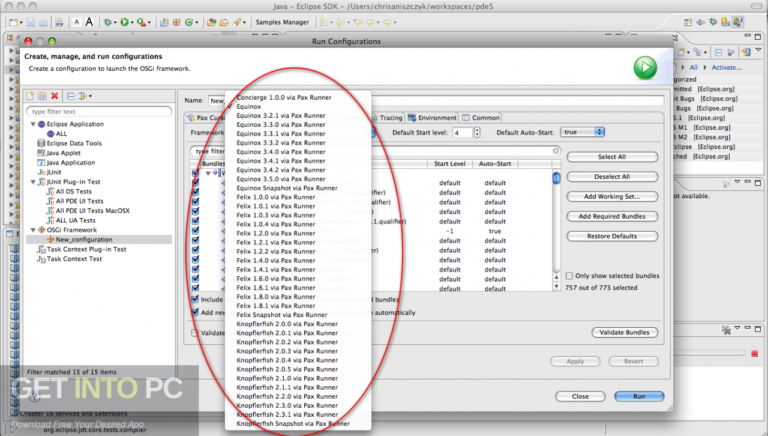
Task: Delete selected configuration with red X icon
Action: (56, 97)
